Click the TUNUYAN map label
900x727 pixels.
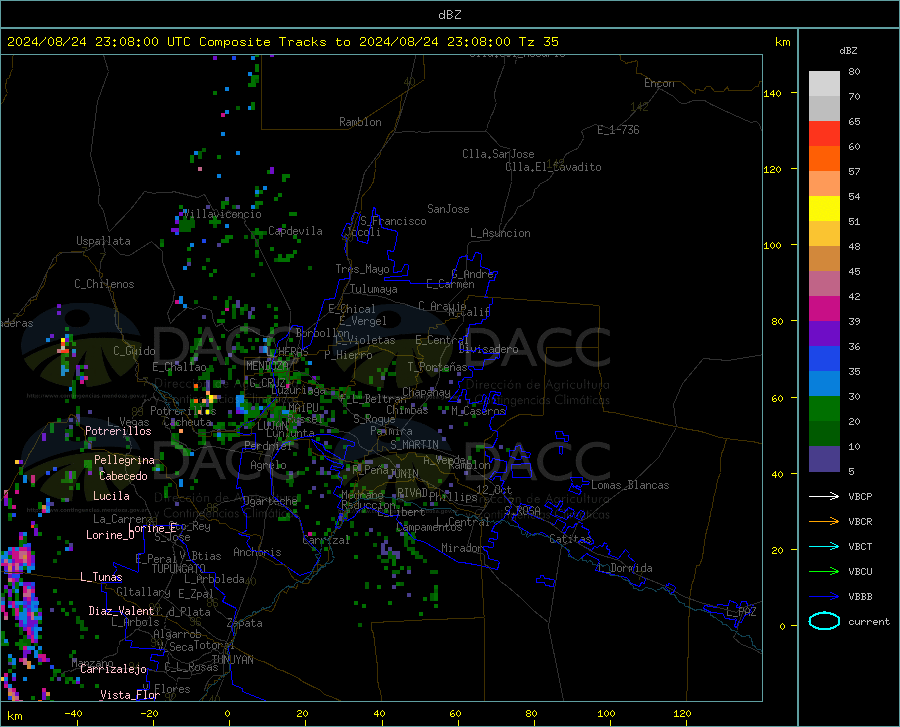pos(232,660)
